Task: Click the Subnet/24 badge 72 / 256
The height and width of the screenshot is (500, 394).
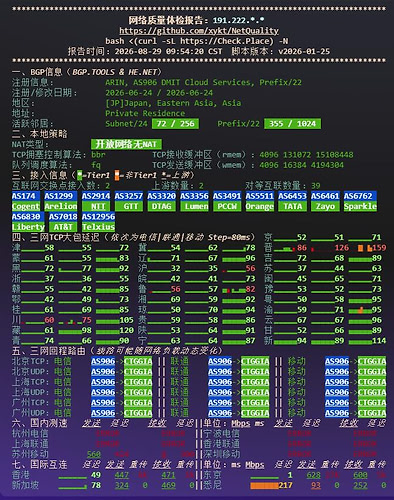Action: coord(175,124)
